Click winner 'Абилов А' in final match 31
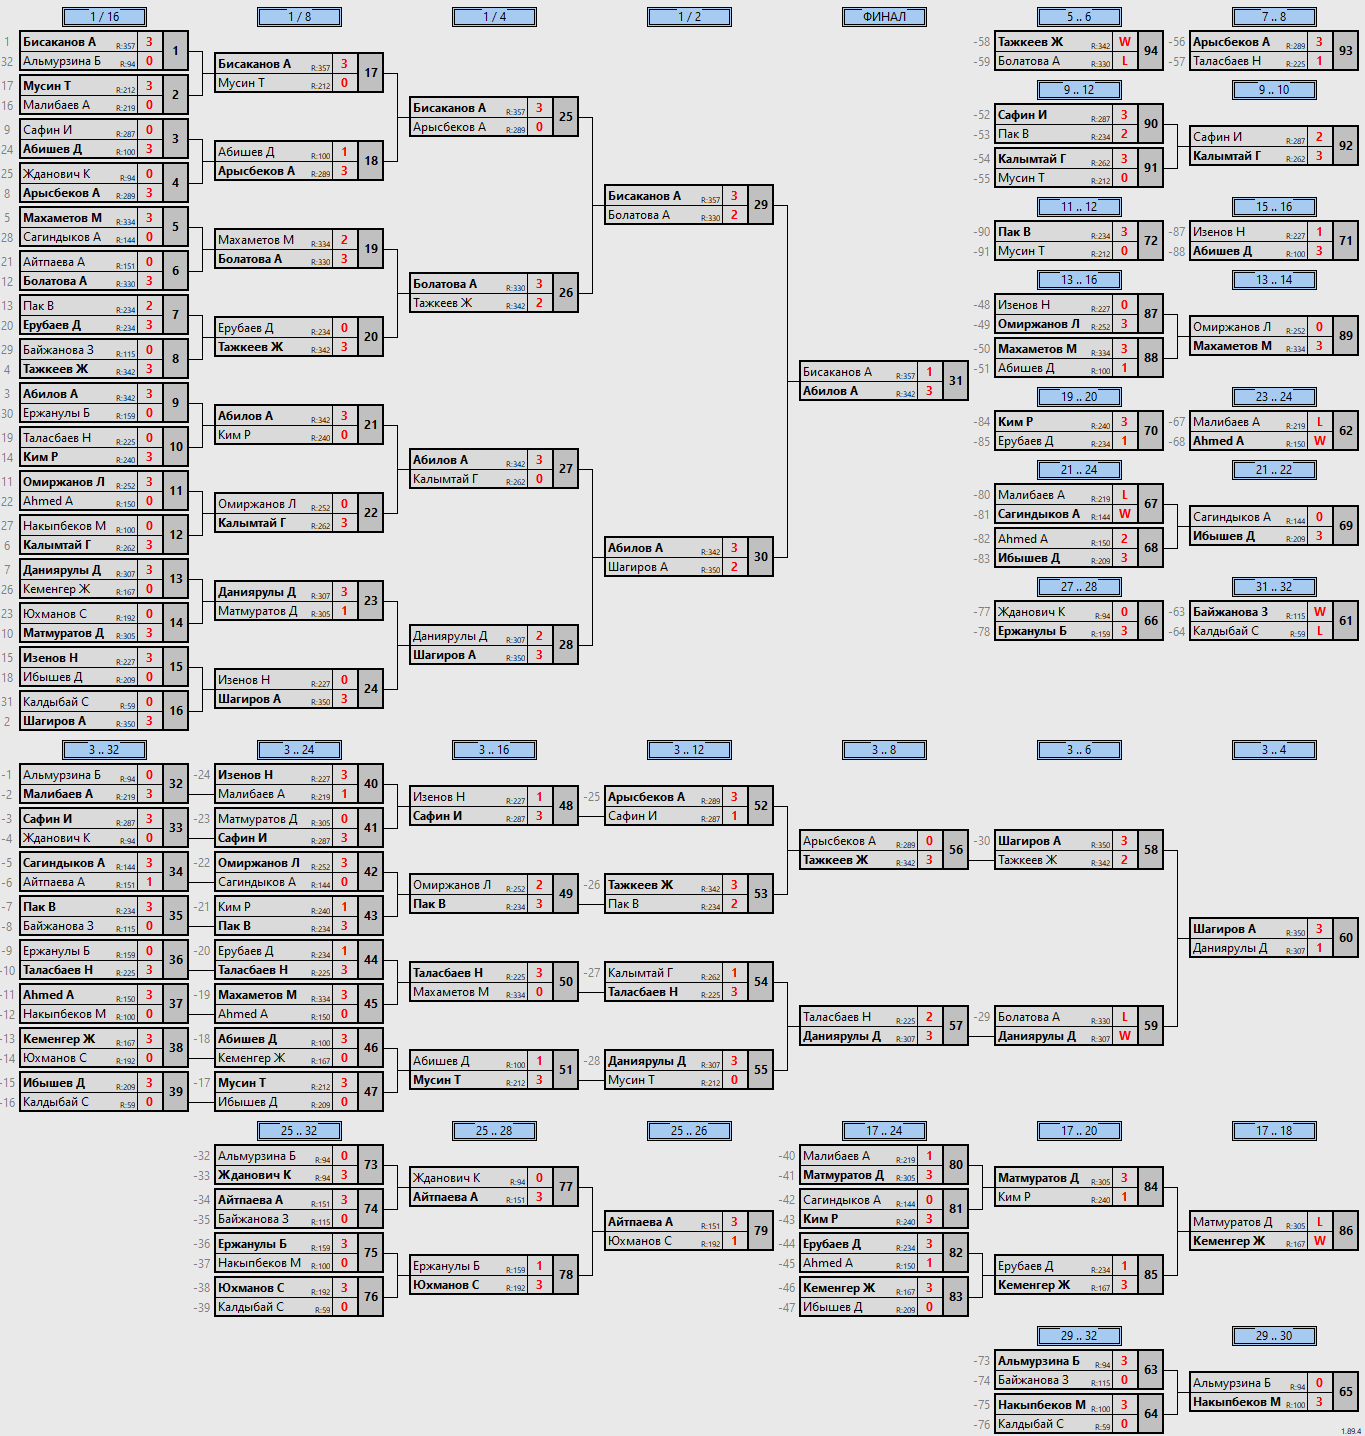The width and height of the screenshot is (1365, 1436). click(x=830, y=391)
